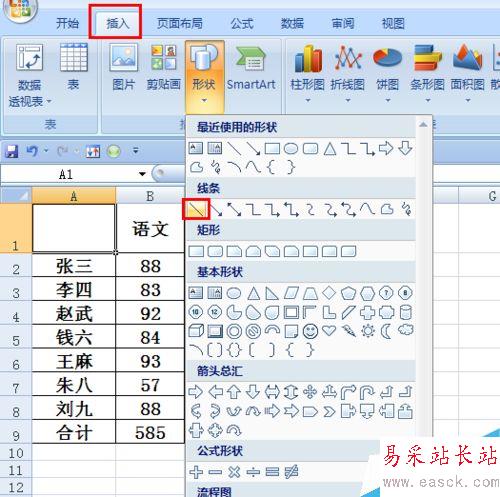Select the cell with value 585
The image size is (500, 497).
tap(150, 432)
